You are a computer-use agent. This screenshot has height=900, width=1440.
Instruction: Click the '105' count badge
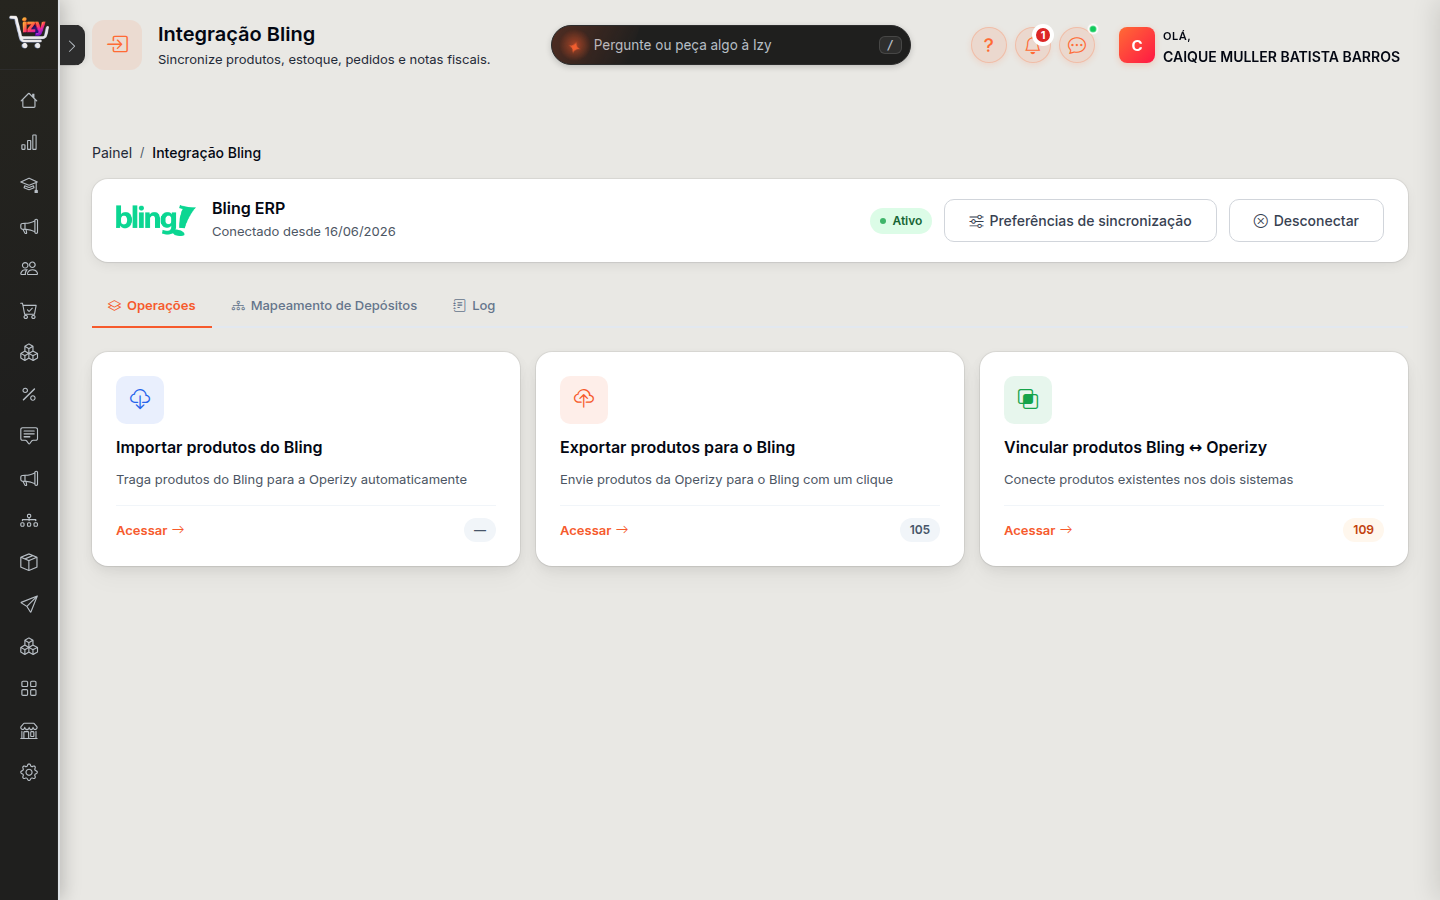point(920,530)
